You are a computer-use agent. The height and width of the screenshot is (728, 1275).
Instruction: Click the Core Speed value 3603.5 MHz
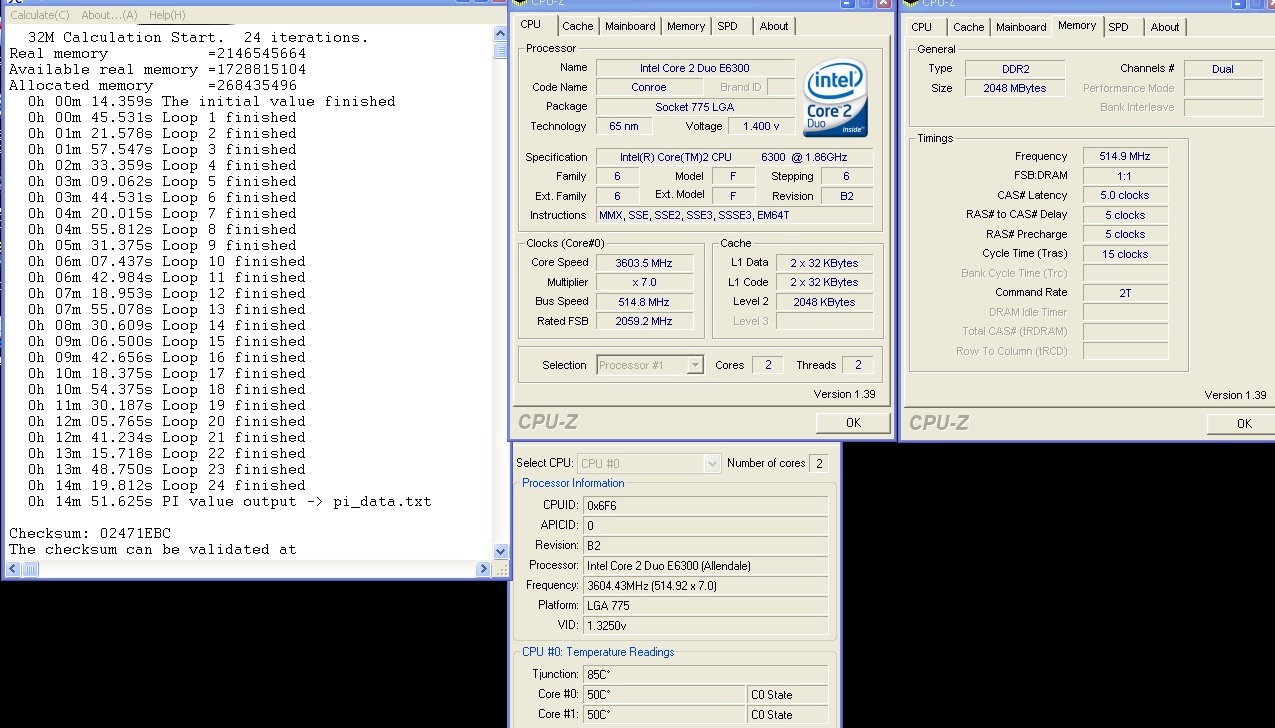[x=645, y=263]
